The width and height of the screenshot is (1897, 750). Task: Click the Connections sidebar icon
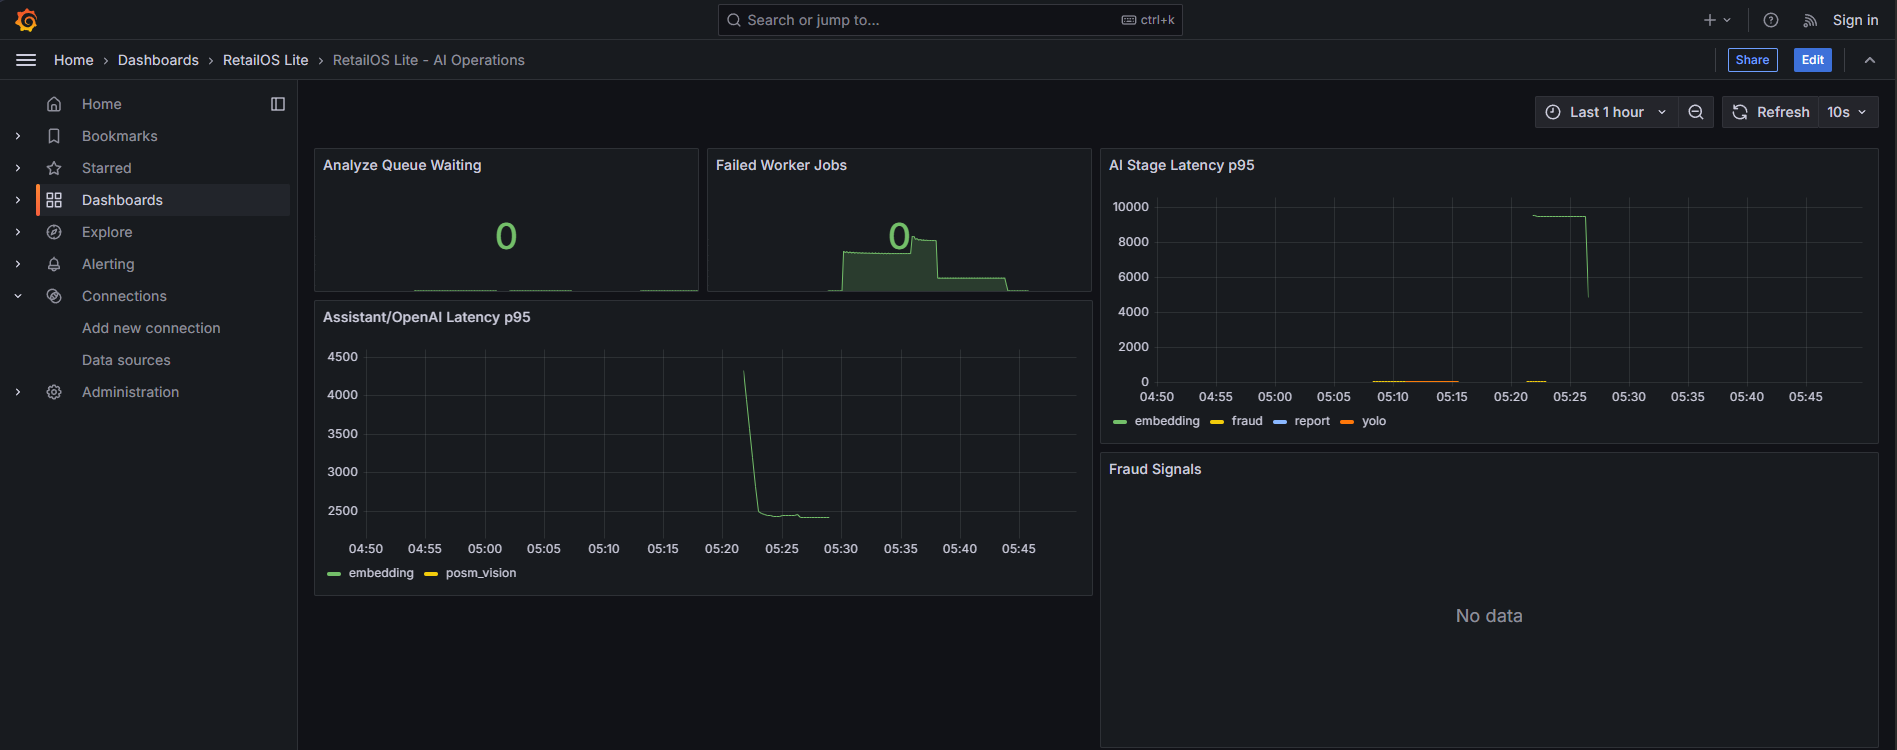pos(54,296)
